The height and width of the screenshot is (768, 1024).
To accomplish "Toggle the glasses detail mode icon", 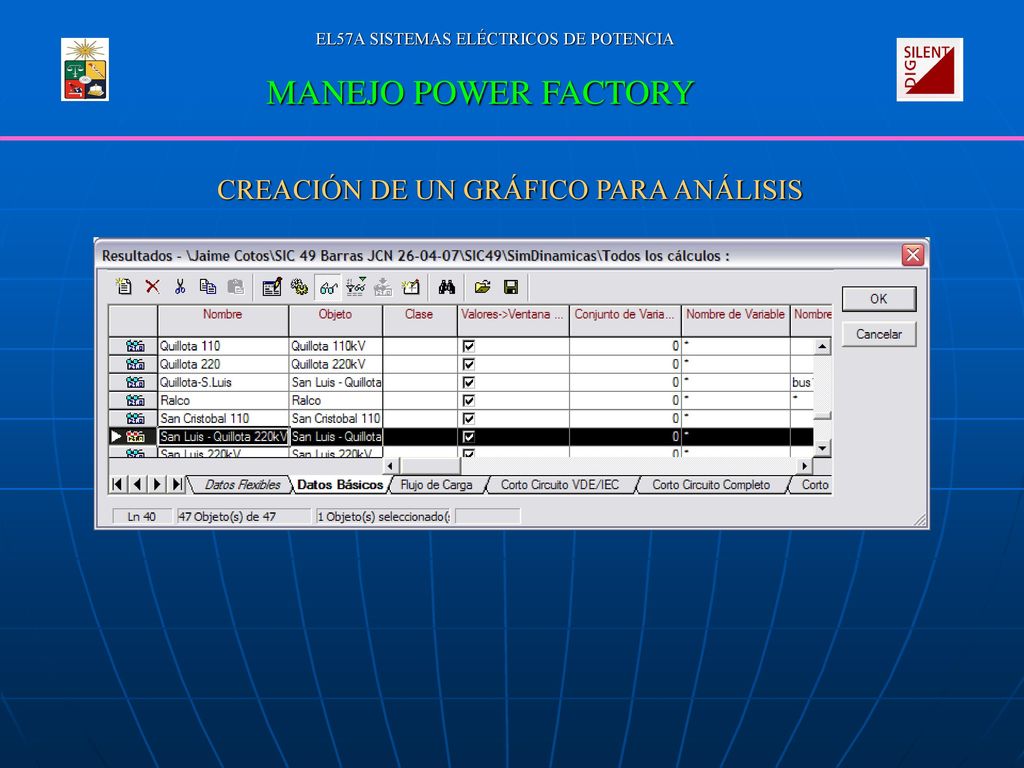I will pyautogui.click(x=328, y=287).
